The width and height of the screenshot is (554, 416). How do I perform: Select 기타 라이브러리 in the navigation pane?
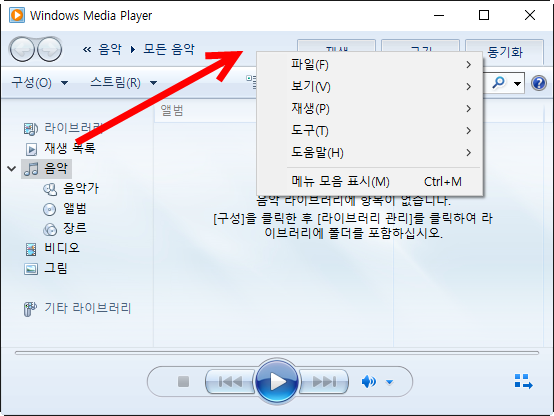coord(88,308)
